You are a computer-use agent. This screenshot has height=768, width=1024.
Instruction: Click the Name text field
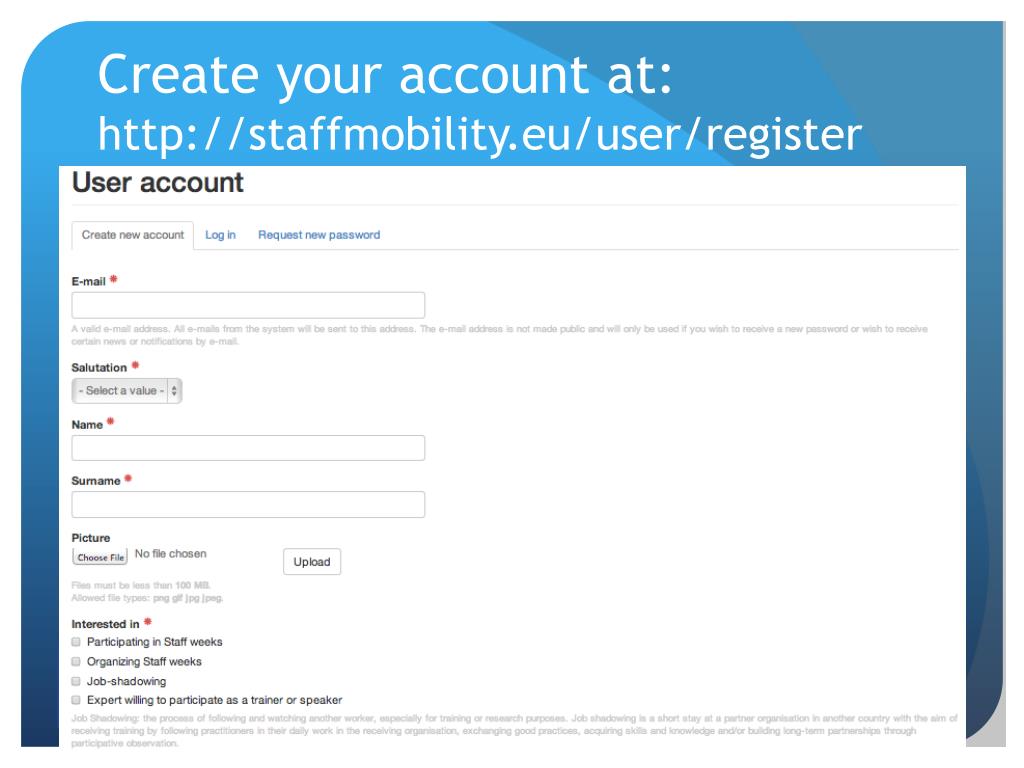[248, 448]
